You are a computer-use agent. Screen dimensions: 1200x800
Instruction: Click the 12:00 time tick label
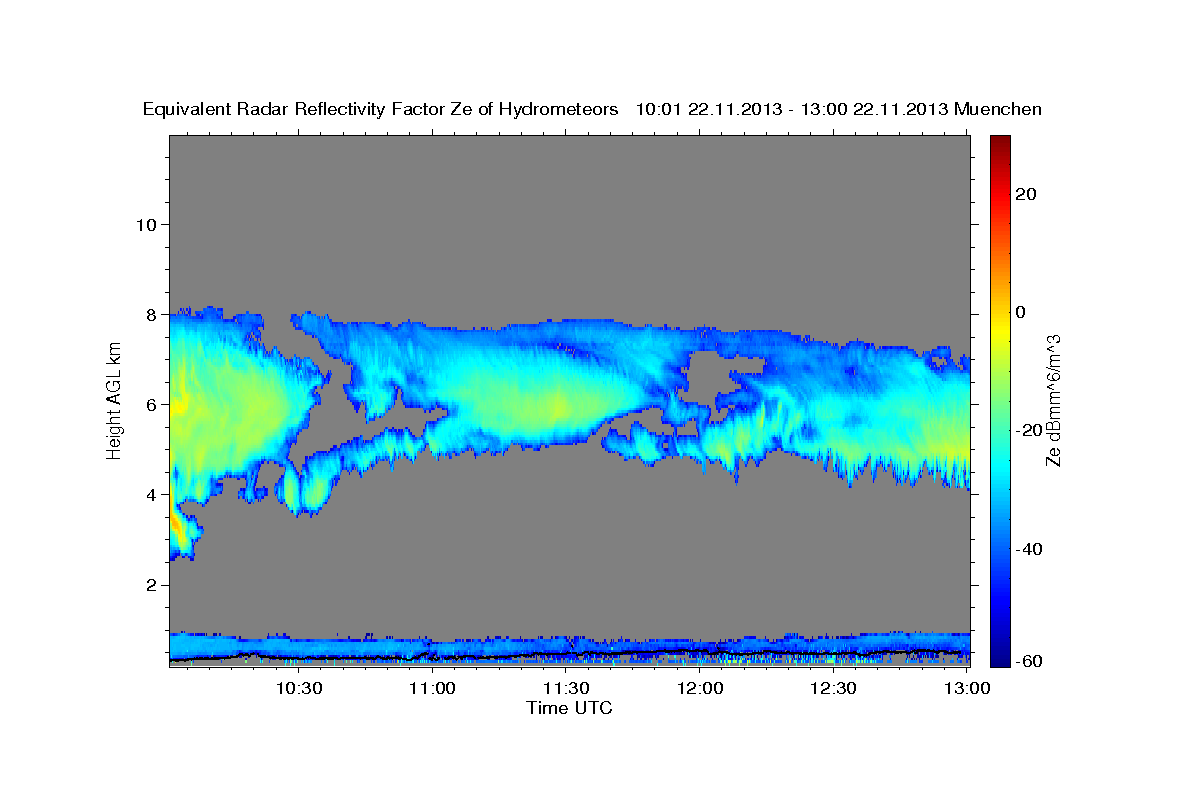coord(700,688)
